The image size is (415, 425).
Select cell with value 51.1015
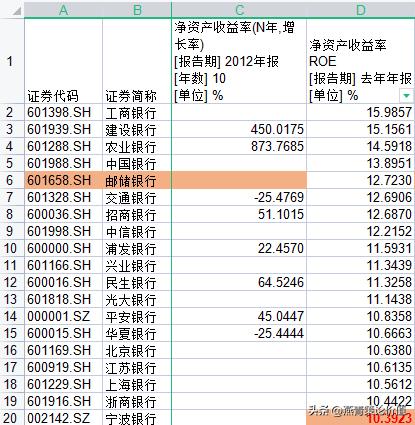239,214
